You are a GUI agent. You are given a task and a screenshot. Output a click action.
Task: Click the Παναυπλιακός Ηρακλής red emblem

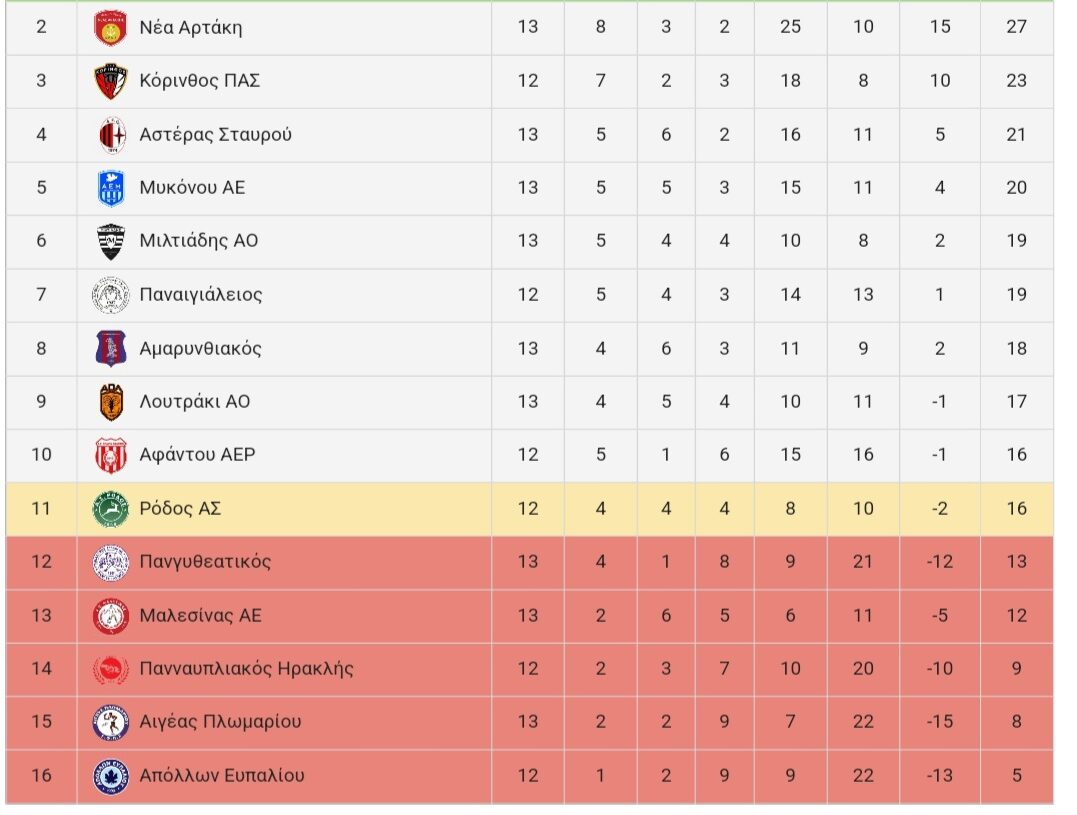point(110,669)
